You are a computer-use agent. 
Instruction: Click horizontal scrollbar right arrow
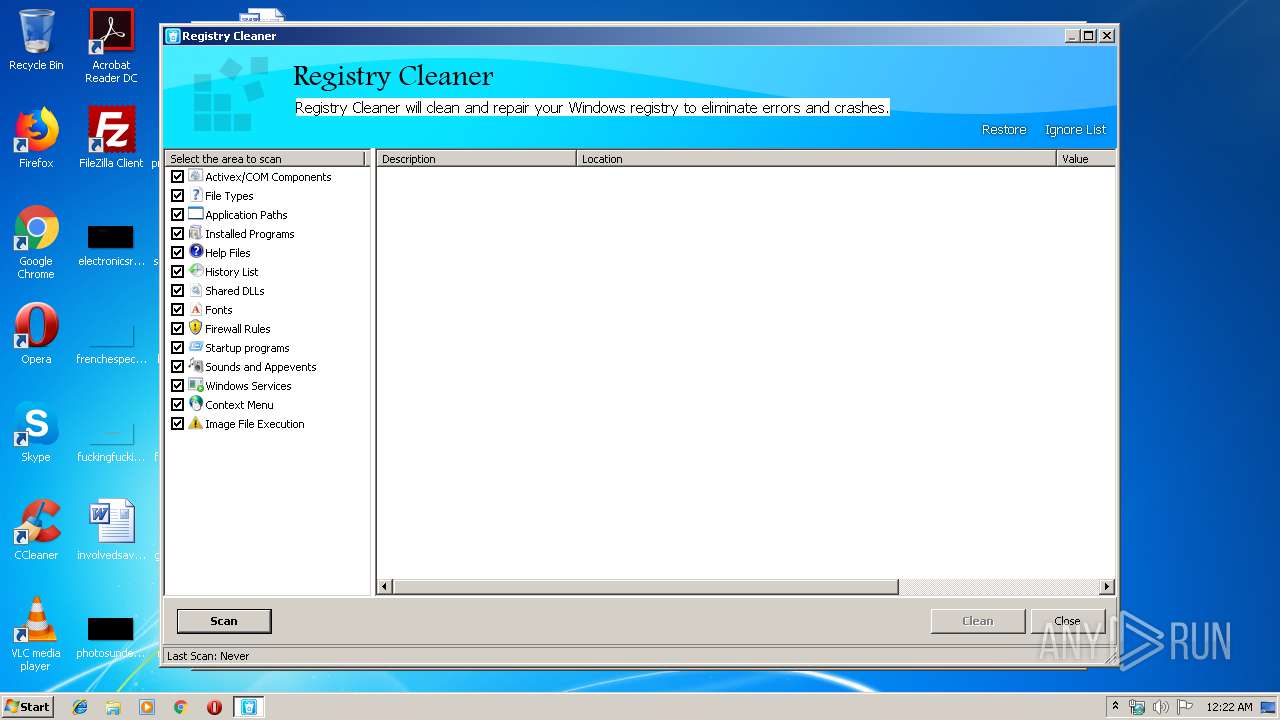pyautogui.click(x=1106, y=587)
